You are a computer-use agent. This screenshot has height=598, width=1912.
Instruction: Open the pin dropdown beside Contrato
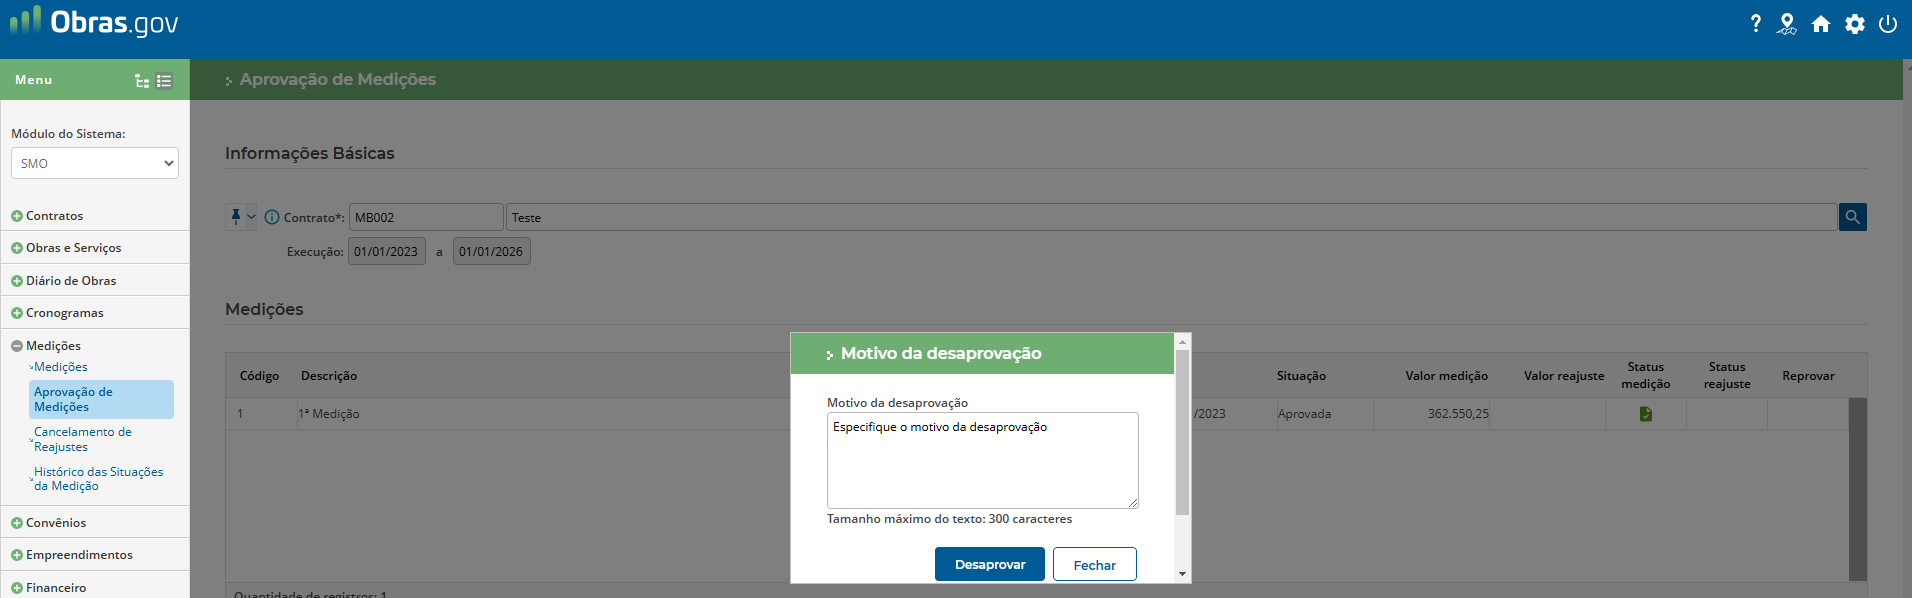coord(251,217)
